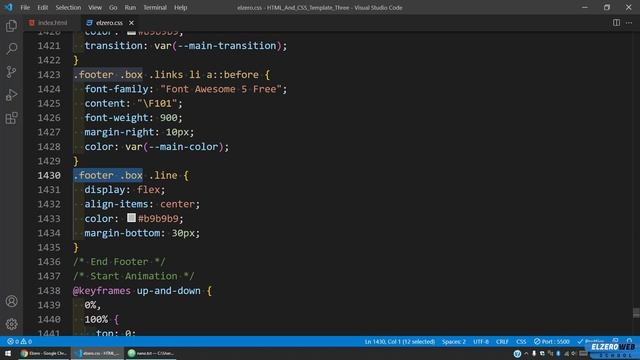Show hidden system tray icons chevron
This screenshot has width=640, height=360.
point(526,353)
